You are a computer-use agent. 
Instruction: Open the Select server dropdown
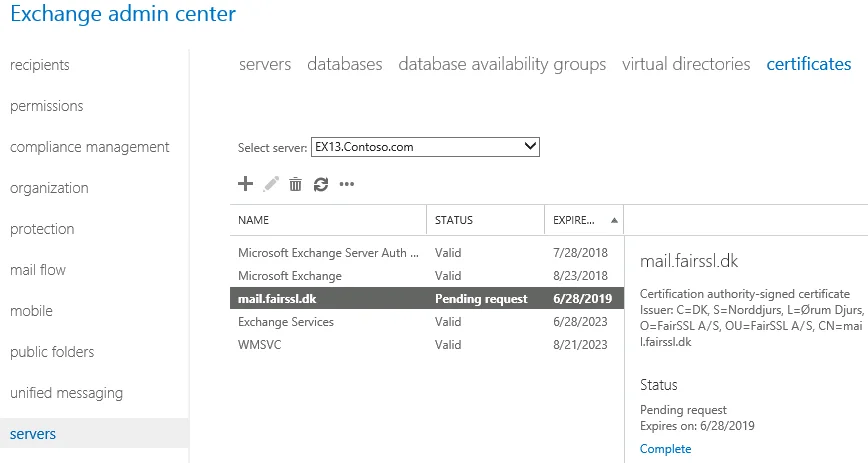(425, 147)
